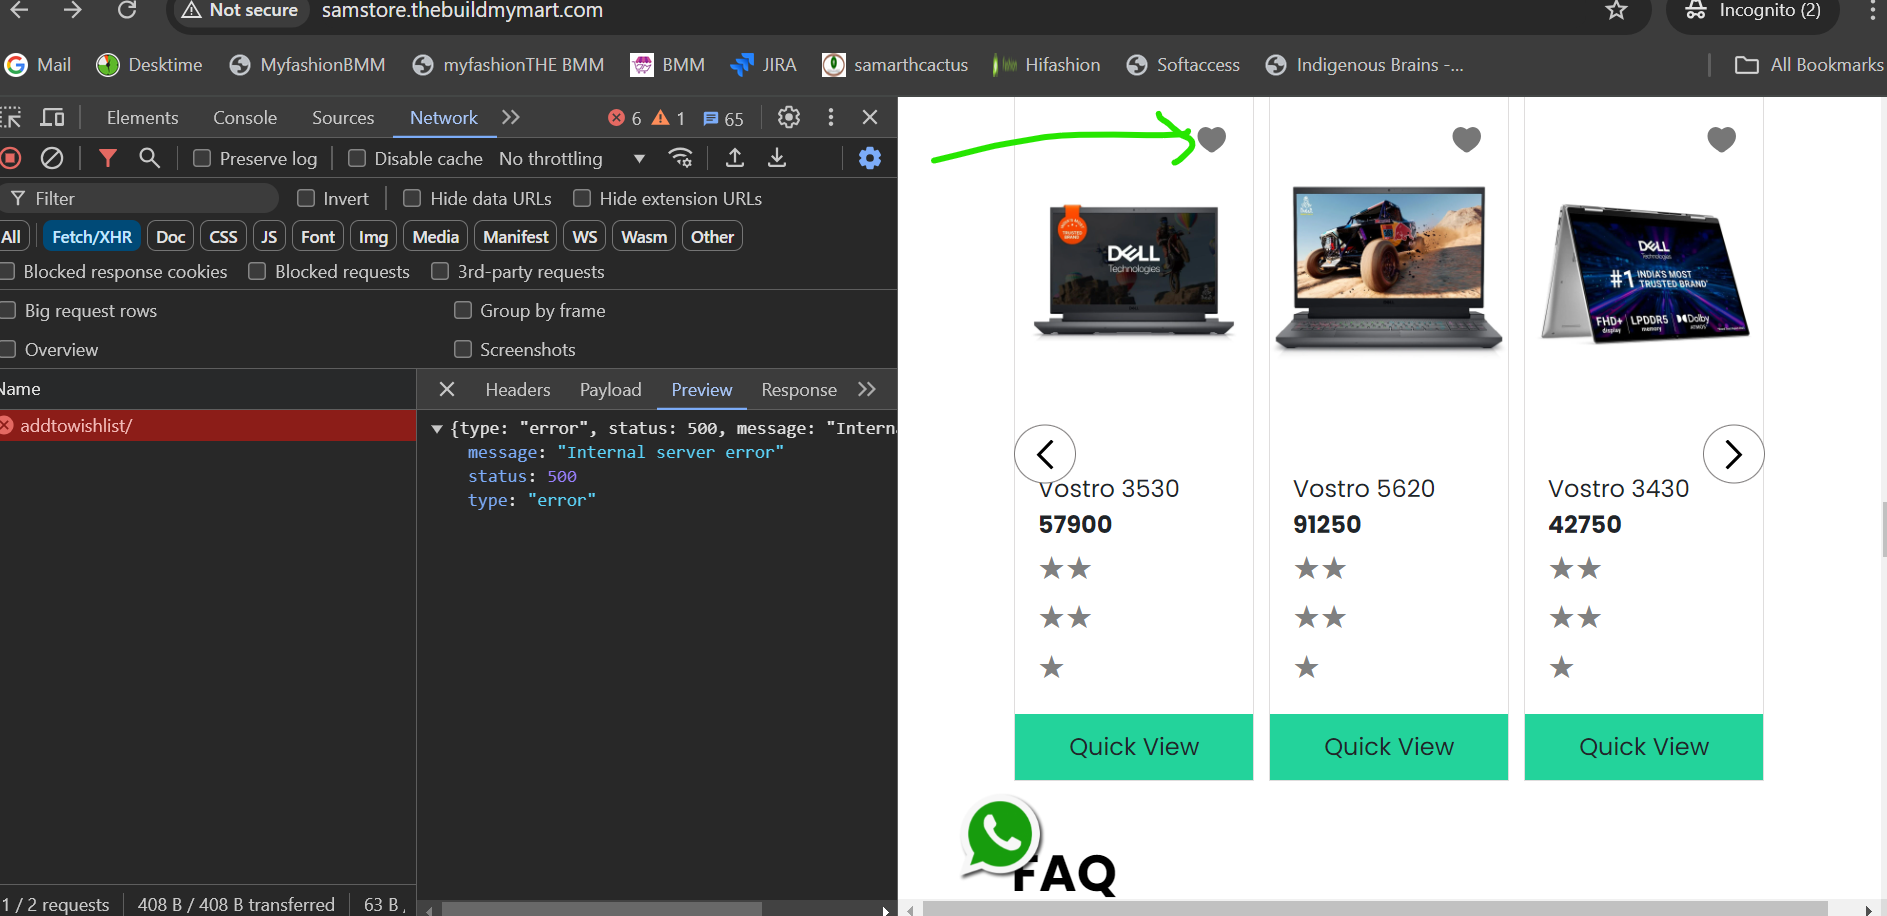The width and height of the screenshot is (1887, 916).
Task: Open the Elements panel
Action: click(143, 118)
